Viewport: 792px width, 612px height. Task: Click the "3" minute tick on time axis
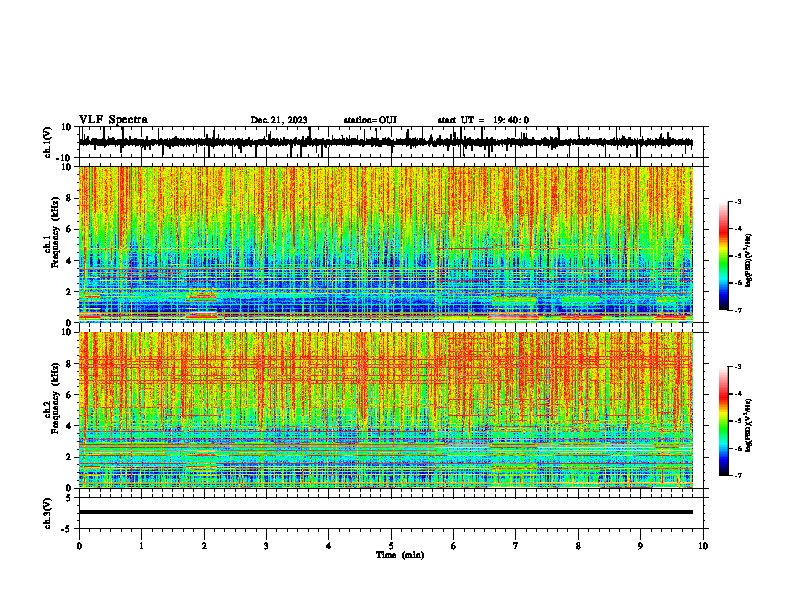[266, 546]
